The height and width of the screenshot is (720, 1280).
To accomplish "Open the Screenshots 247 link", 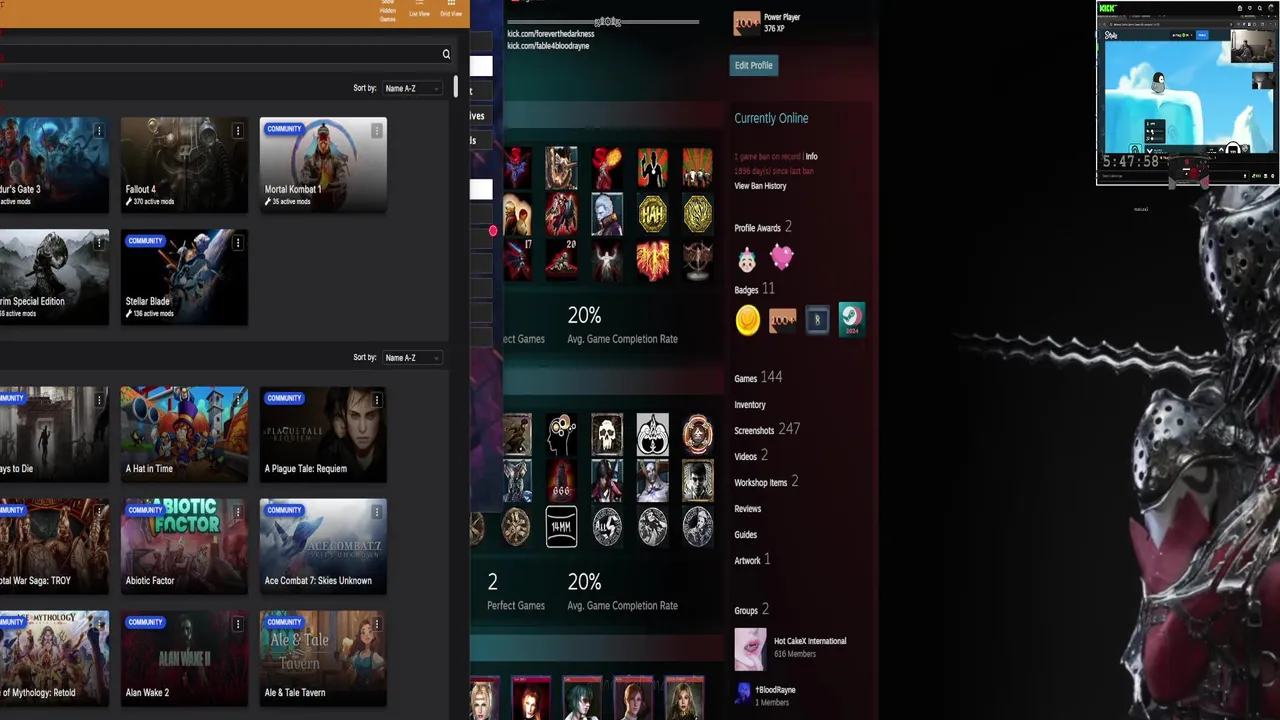I will [x=767, y=429].
